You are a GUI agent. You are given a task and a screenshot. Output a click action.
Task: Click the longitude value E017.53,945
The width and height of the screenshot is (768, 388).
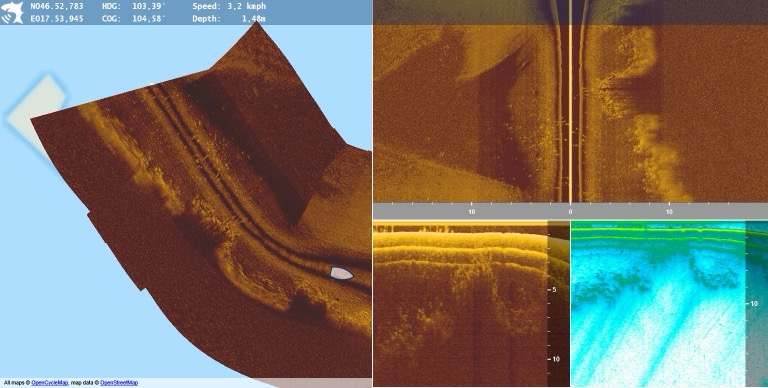pos(57,19)
